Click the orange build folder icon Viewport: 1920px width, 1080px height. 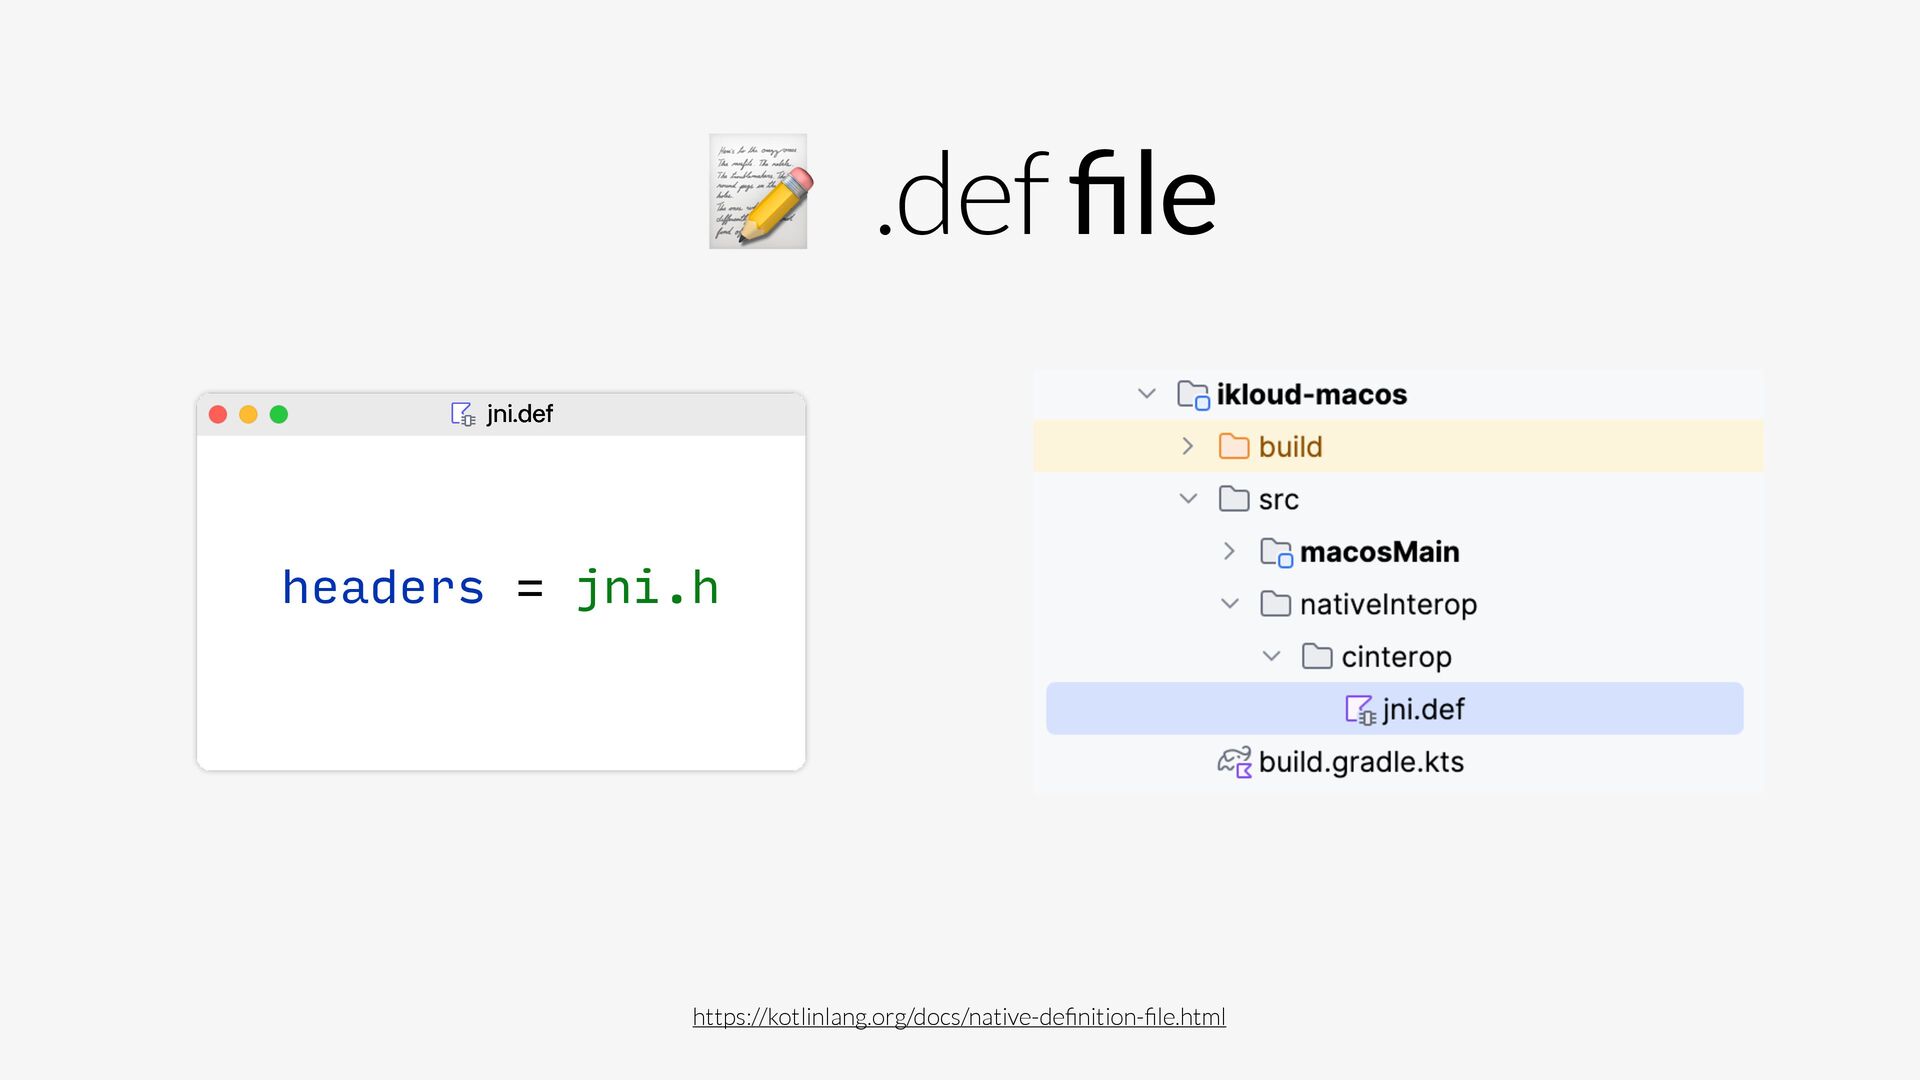[1234, 446]
